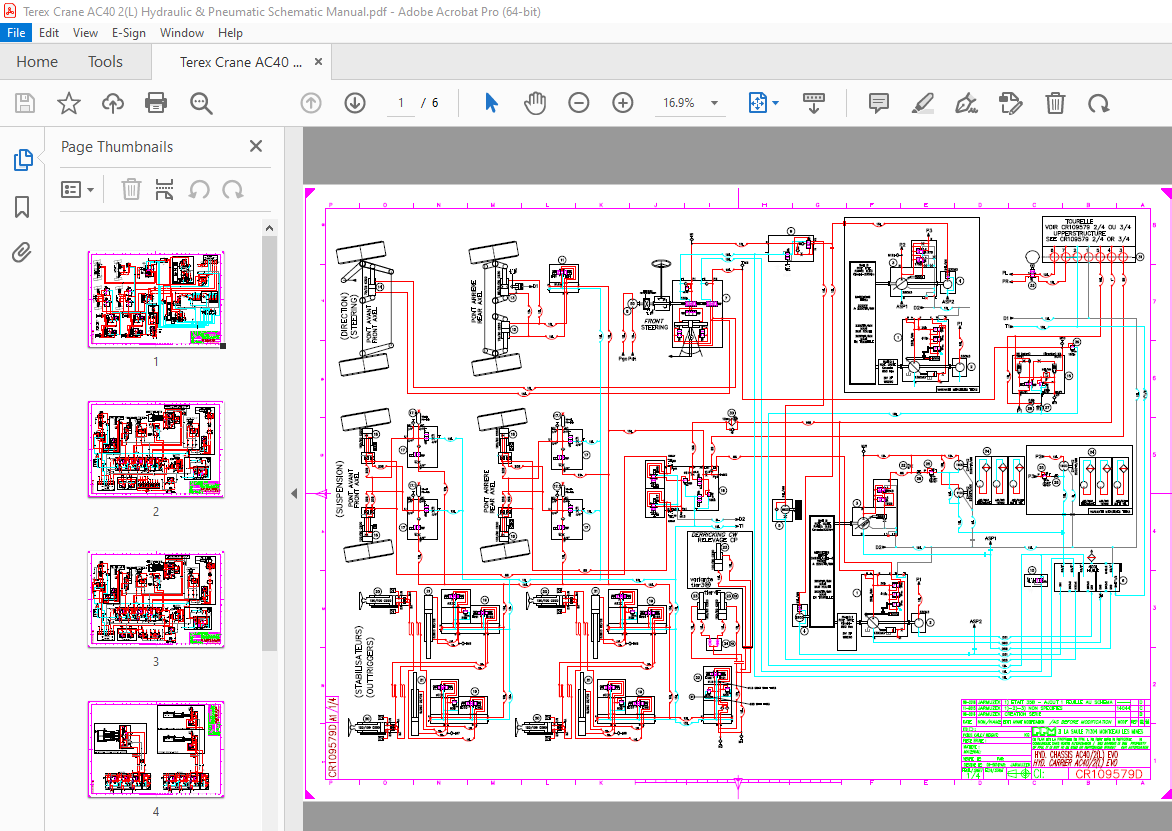Open the Edit menu
This screenshot has height=831, width=1172.
pyautogui.click(x=49, y=33)
